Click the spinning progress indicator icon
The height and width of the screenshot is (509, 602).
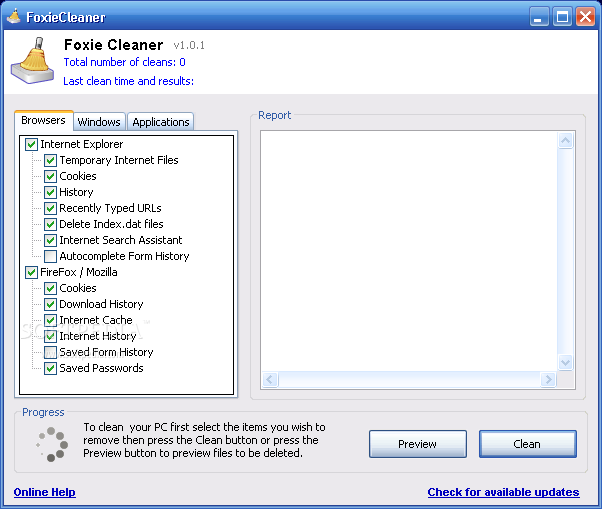[x=52, y=444]
